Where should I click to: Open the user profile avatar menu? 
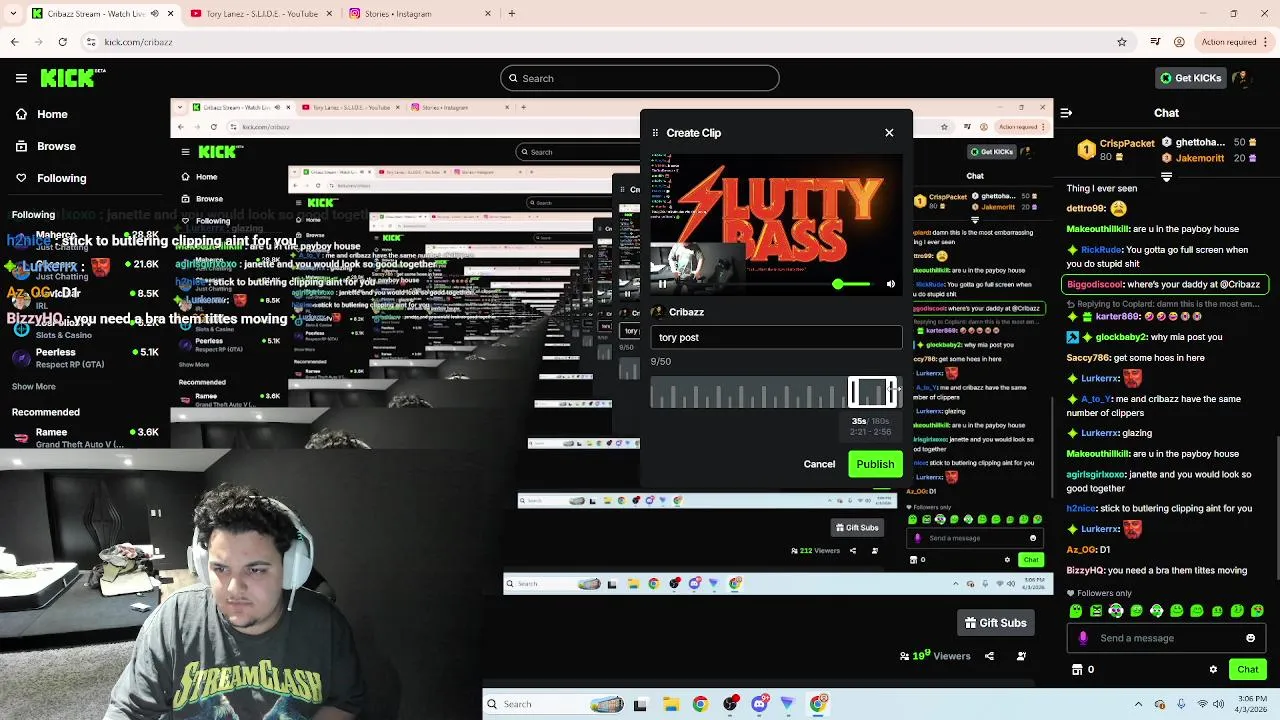(x=1241, y=78)
